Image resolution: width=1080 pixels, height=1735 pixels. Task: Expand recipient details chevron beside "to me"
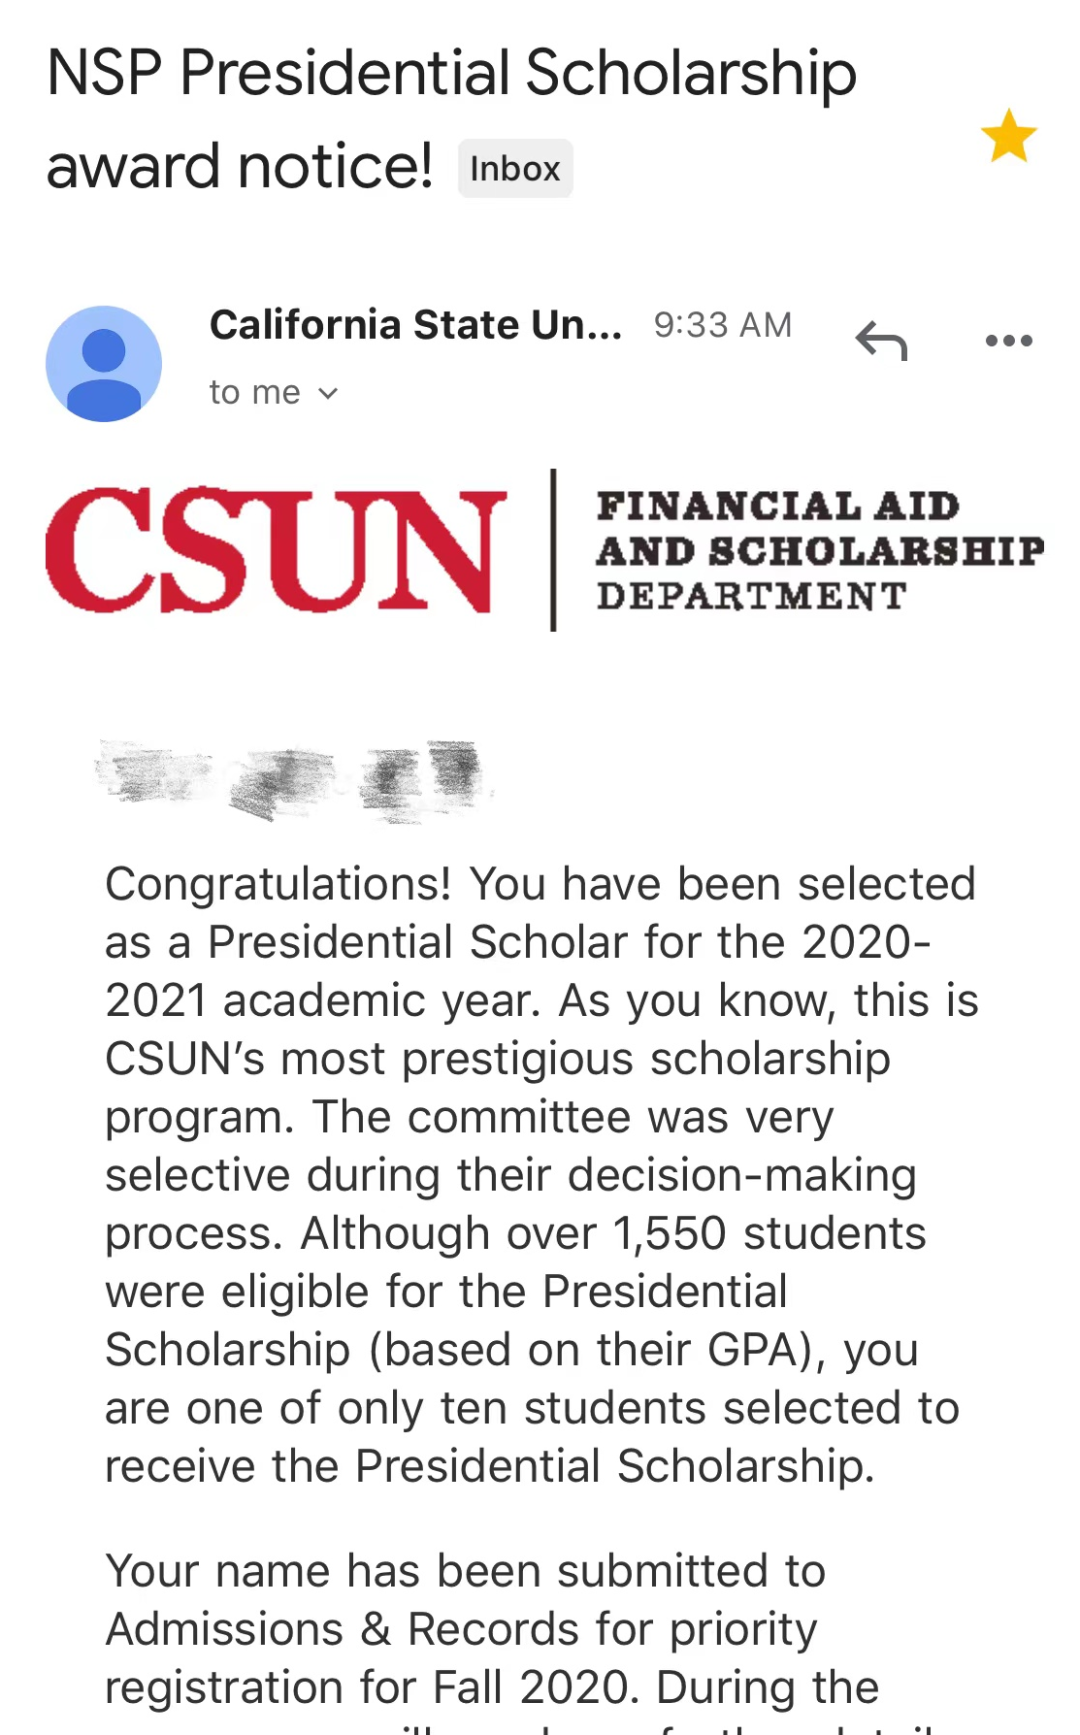click(x=328, y=394)
